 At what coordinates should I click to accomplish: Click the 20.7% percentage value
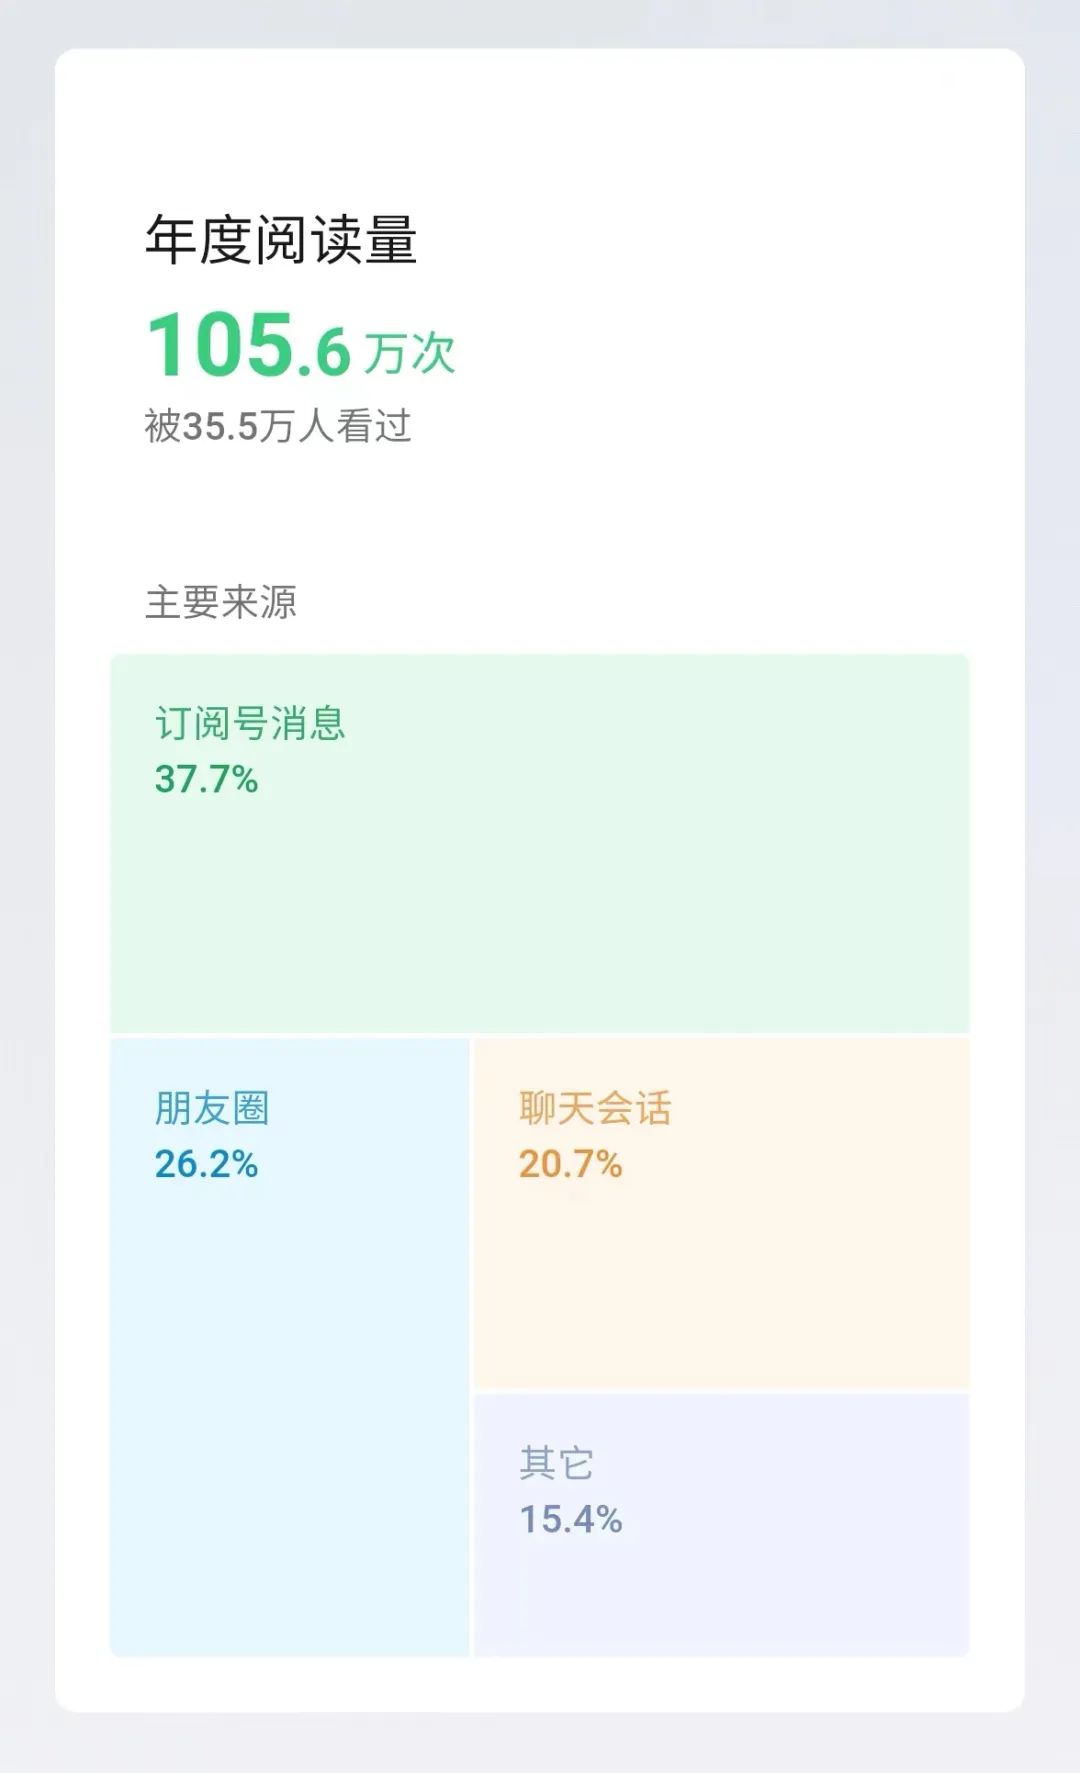click(570, 1164)
